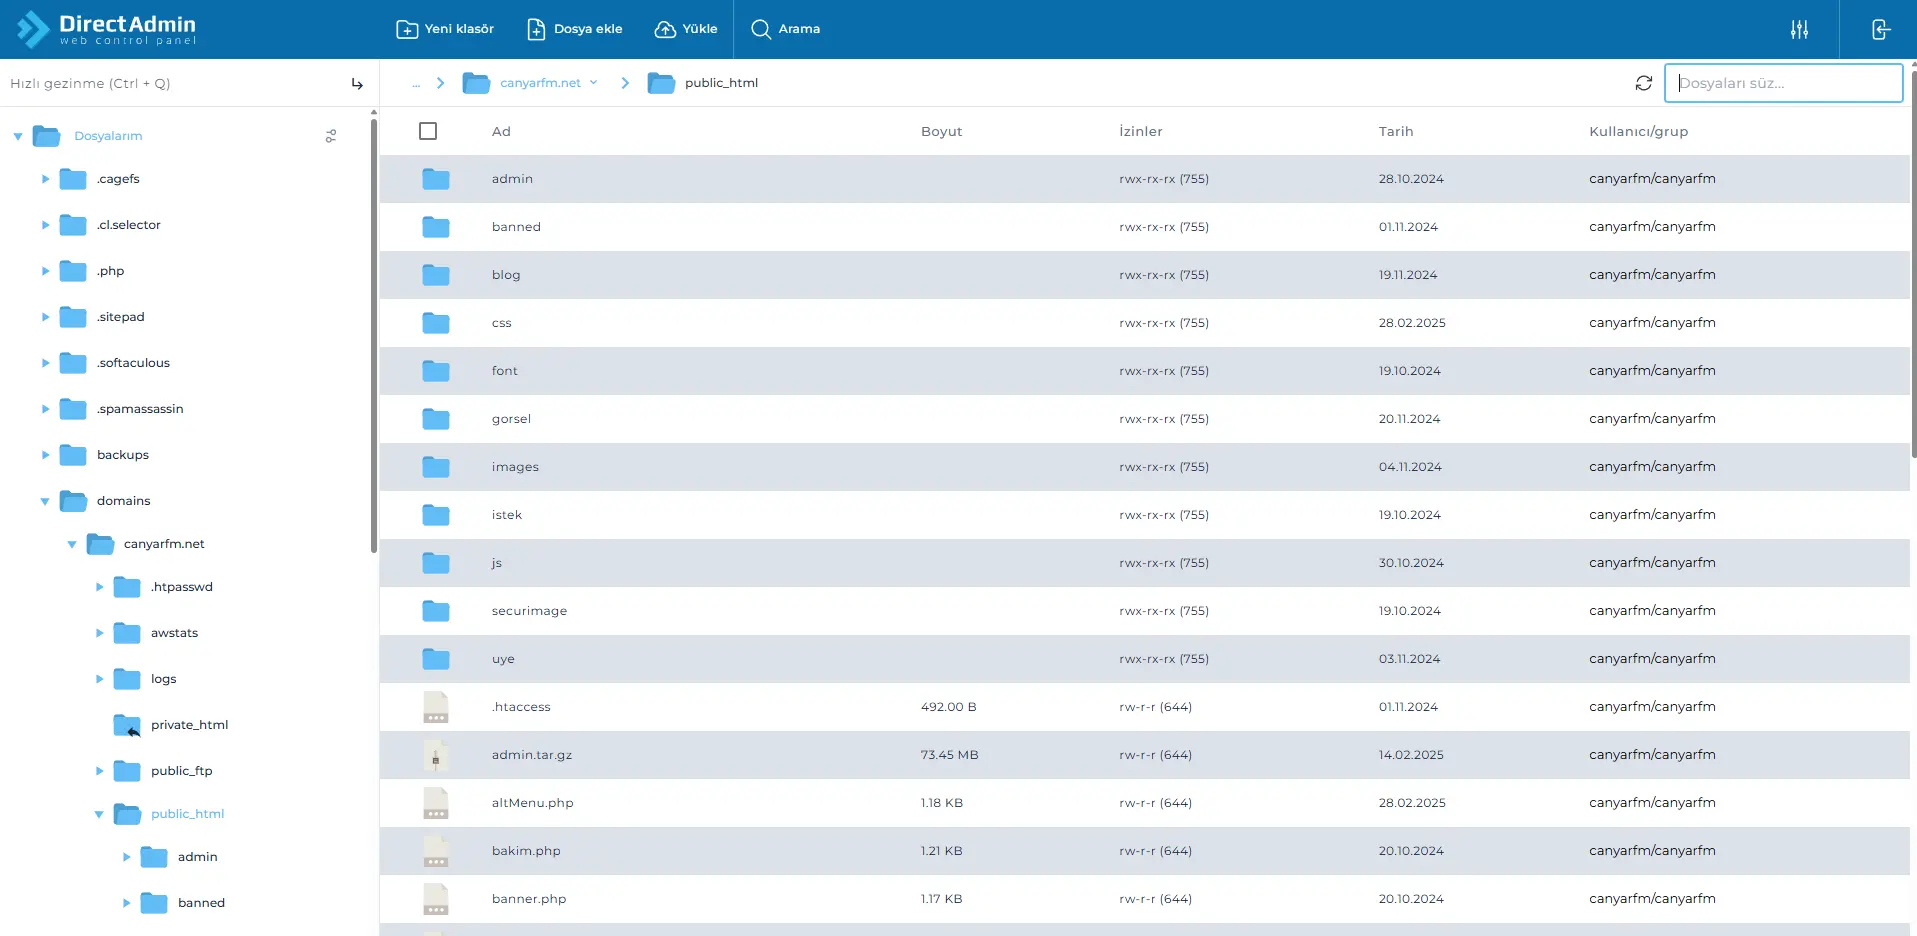Viewport: 1917px width, 936px height.
Task: Select Dosyalarım in the sidebar tree
Action: point(108,136)
